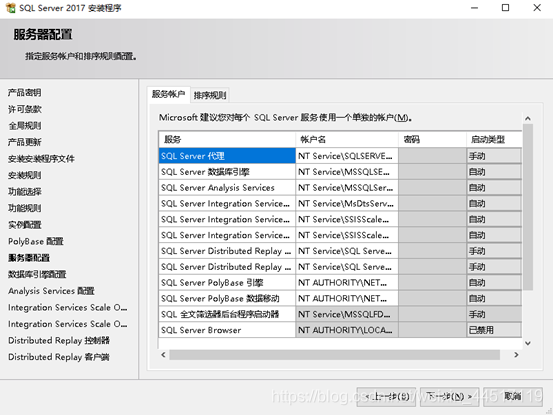Minimize the SQL Server 2017 setup window
The image size is (553, 415).
(474, 8)
